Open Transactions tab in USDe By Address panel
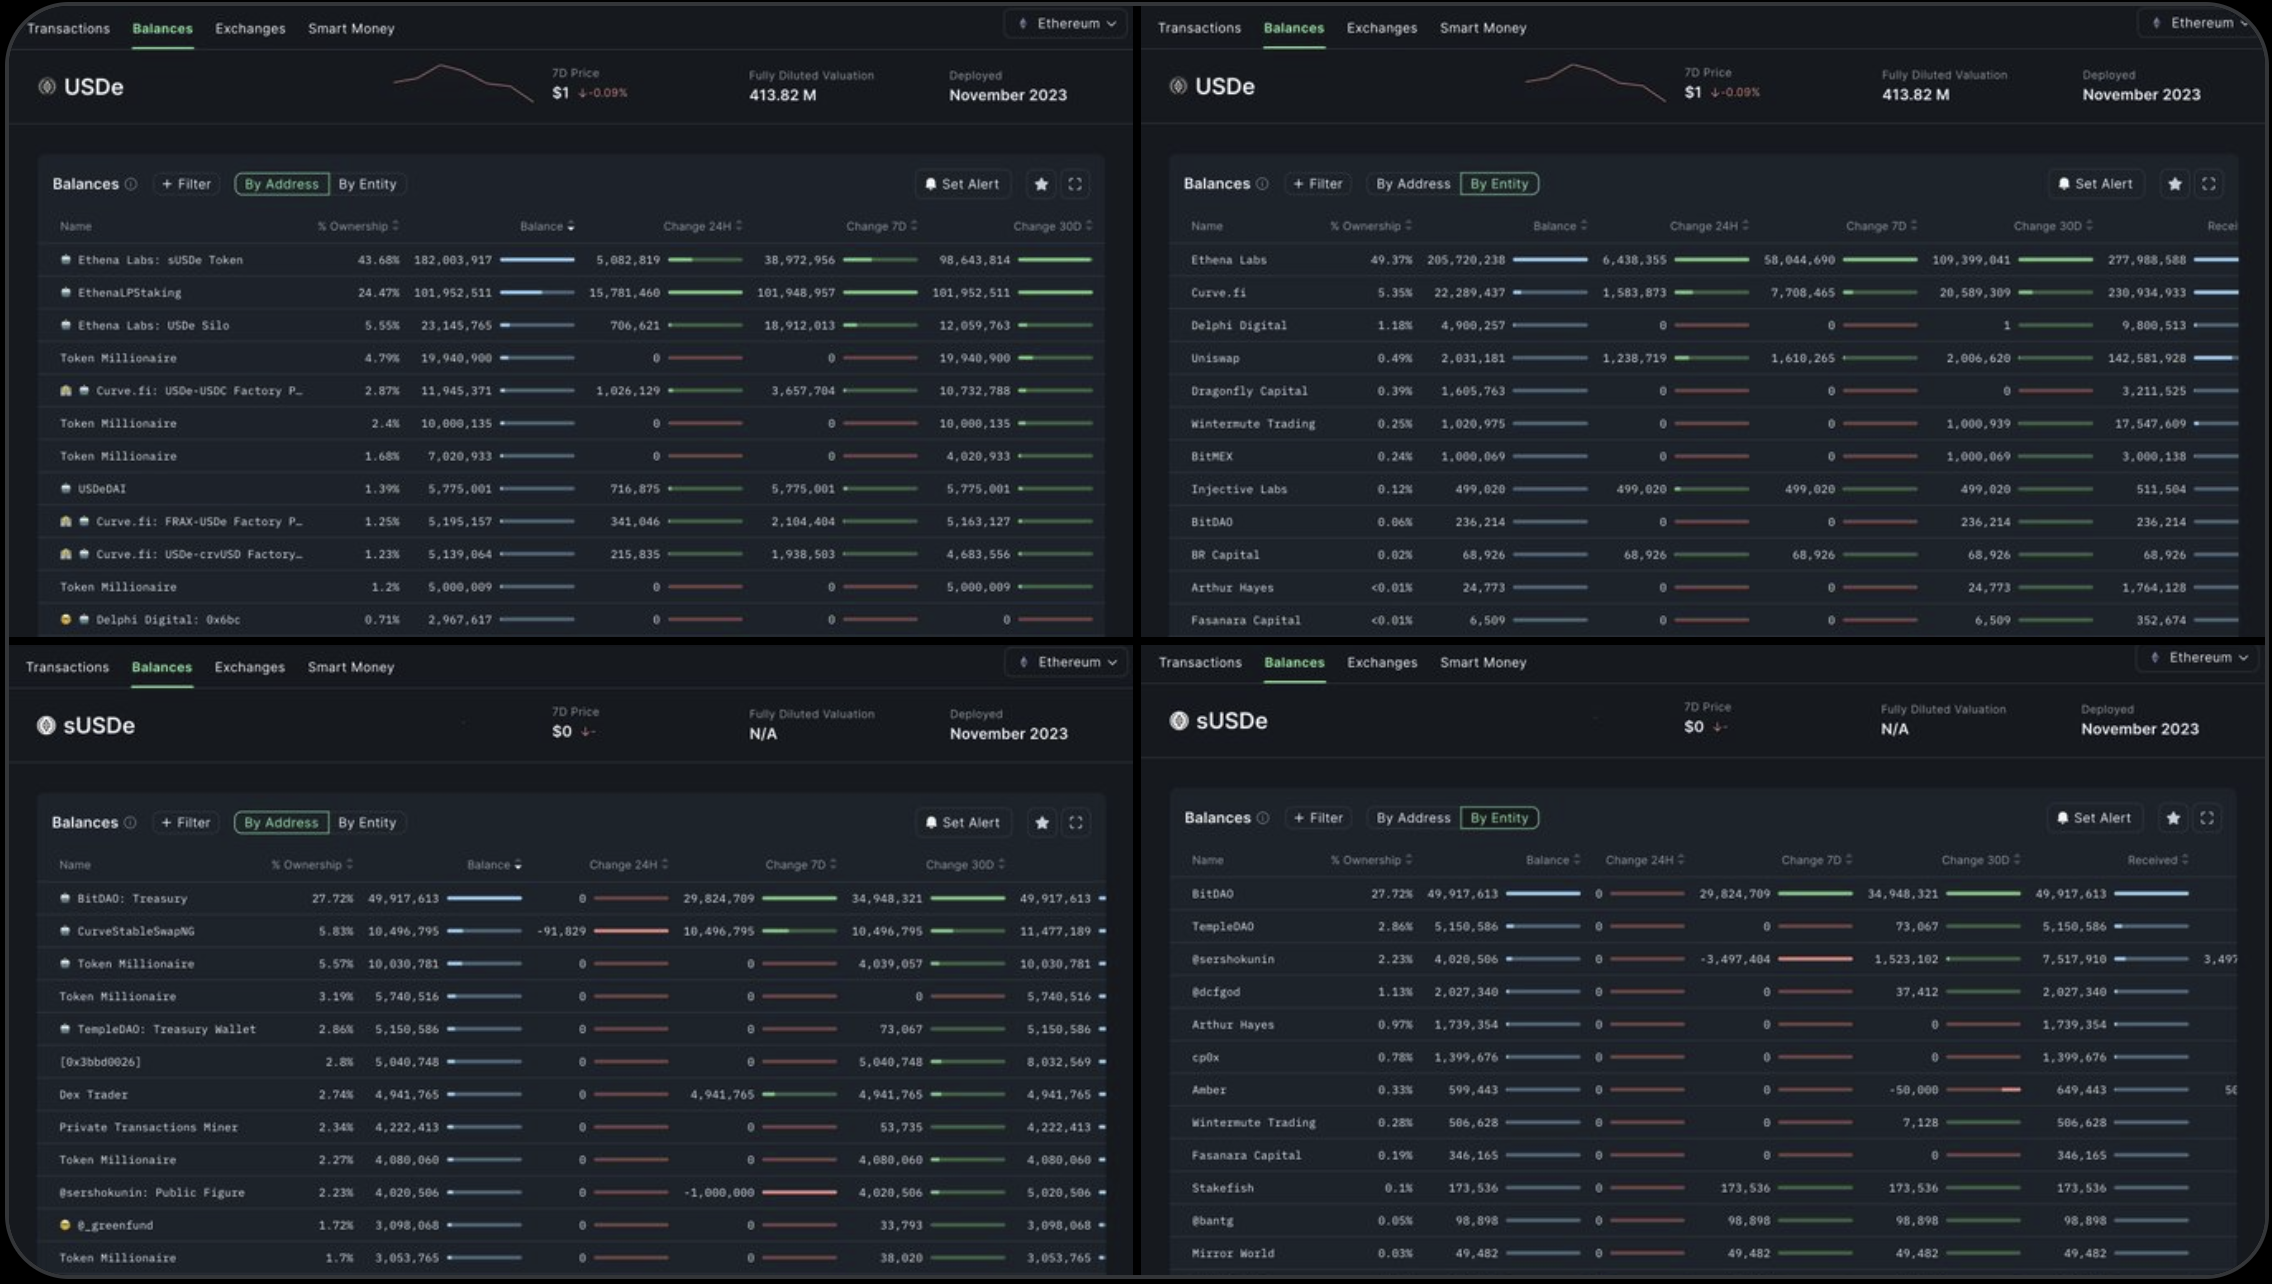This screenshot has height=1284, width=2272. click(x=68, y=28)
